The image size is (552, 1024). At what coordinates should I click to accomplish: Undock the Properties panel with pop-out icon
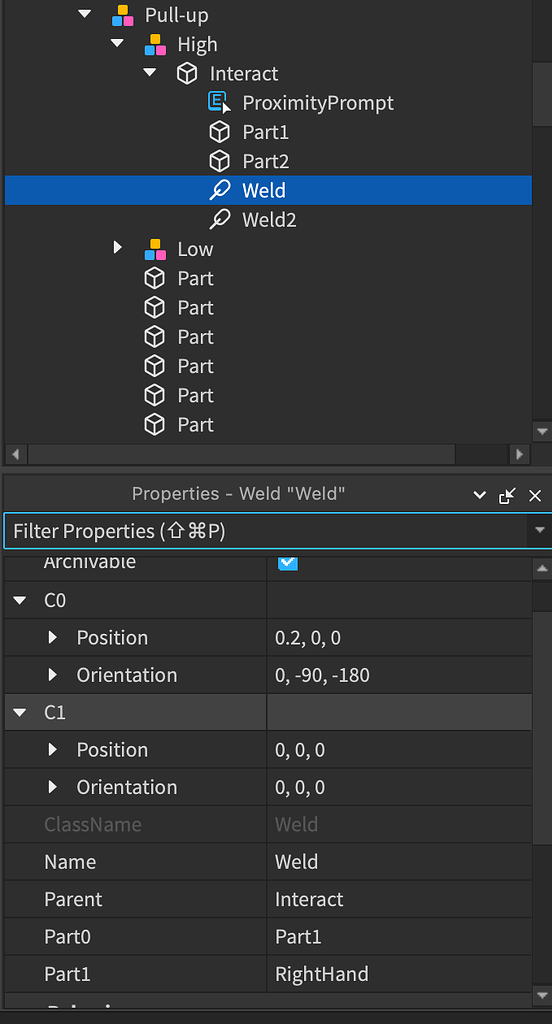tap(507, 495)
